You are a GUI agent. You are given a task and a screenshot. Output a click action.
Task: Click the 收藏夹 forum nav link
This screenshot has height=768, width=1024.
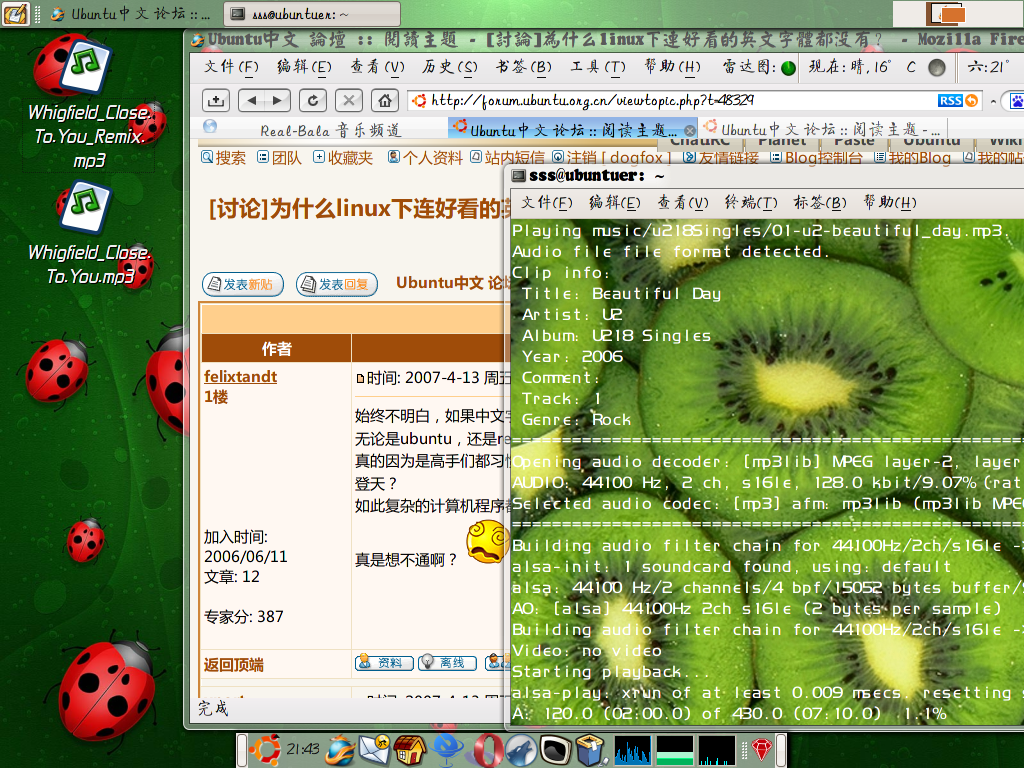click(x=343, y=157)
